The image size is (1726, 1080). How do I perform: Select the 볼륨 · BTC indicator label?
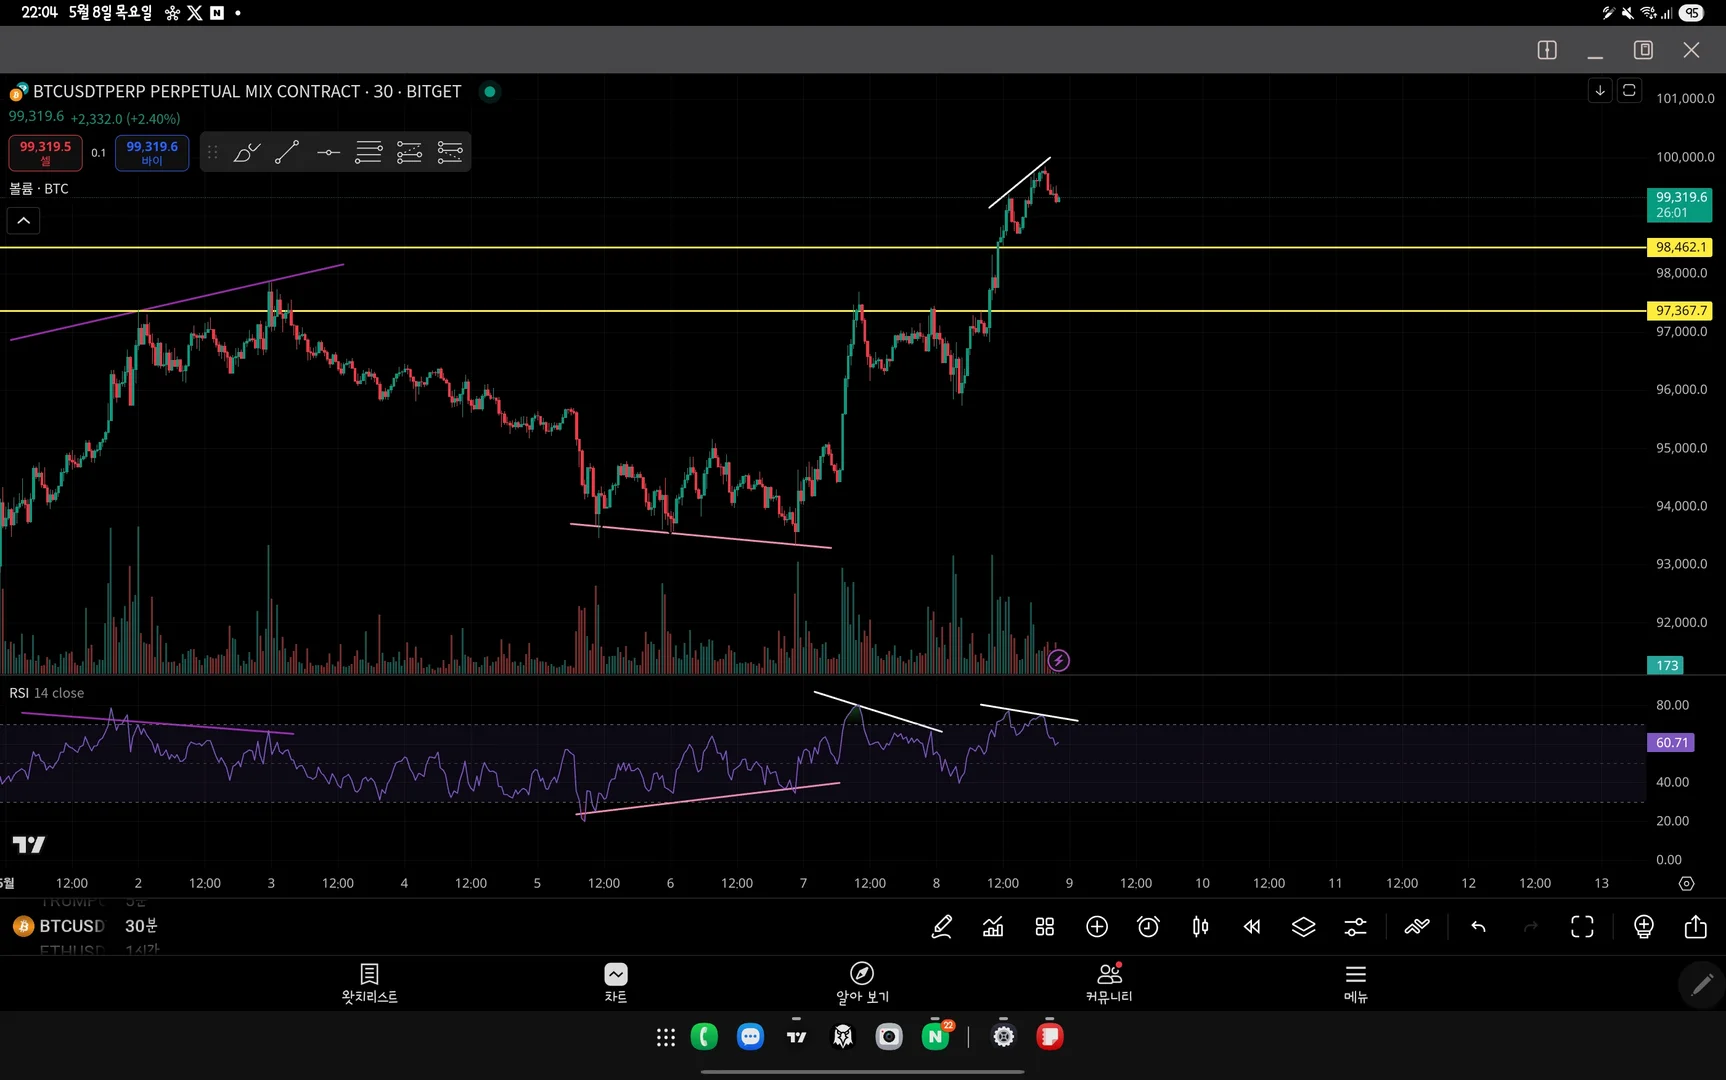39,188
